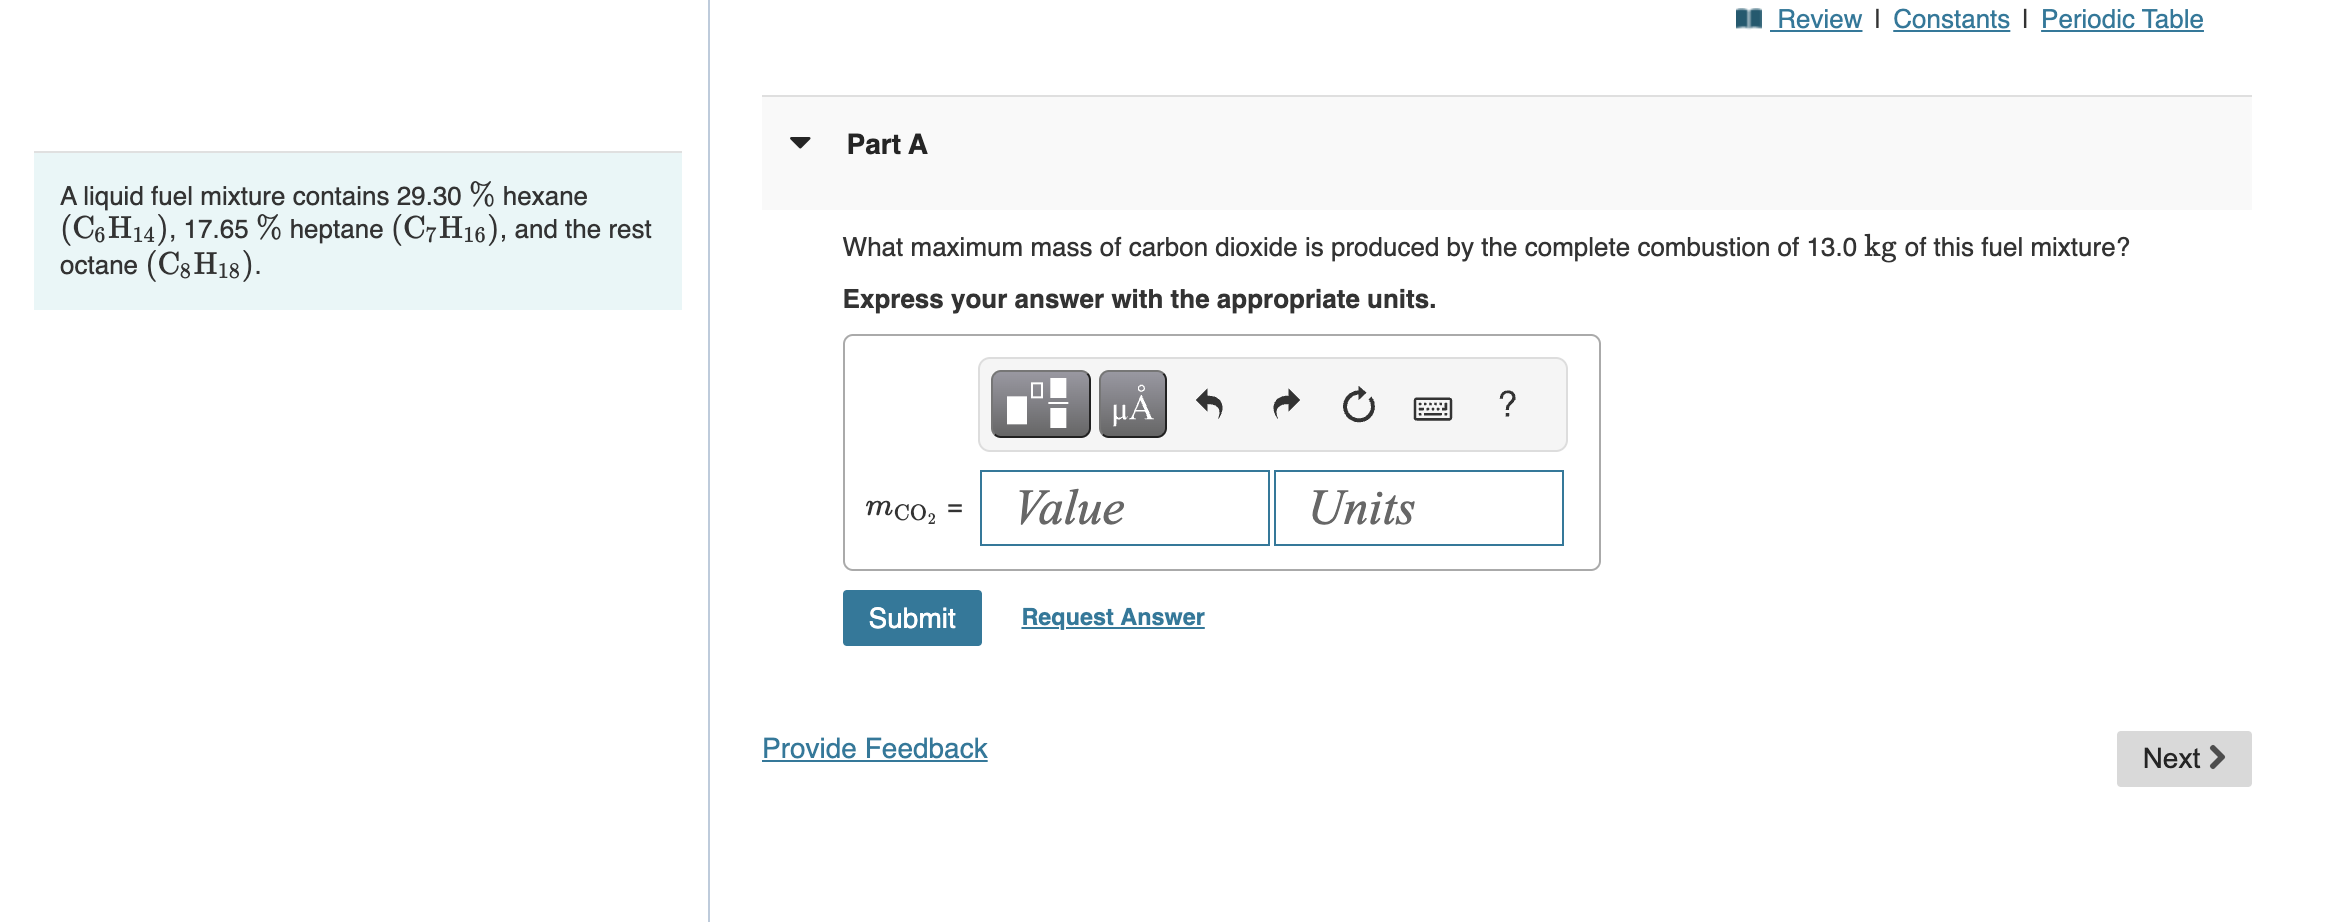Go to the Next question
The image size is (2330, 922).
click(2184, 759)
